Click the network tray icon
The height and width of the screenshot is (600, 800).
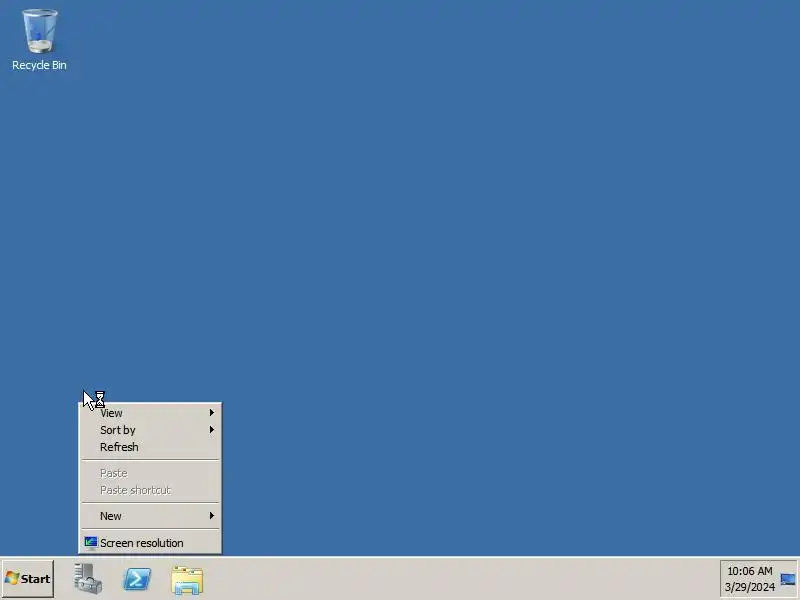pos(787,579)
